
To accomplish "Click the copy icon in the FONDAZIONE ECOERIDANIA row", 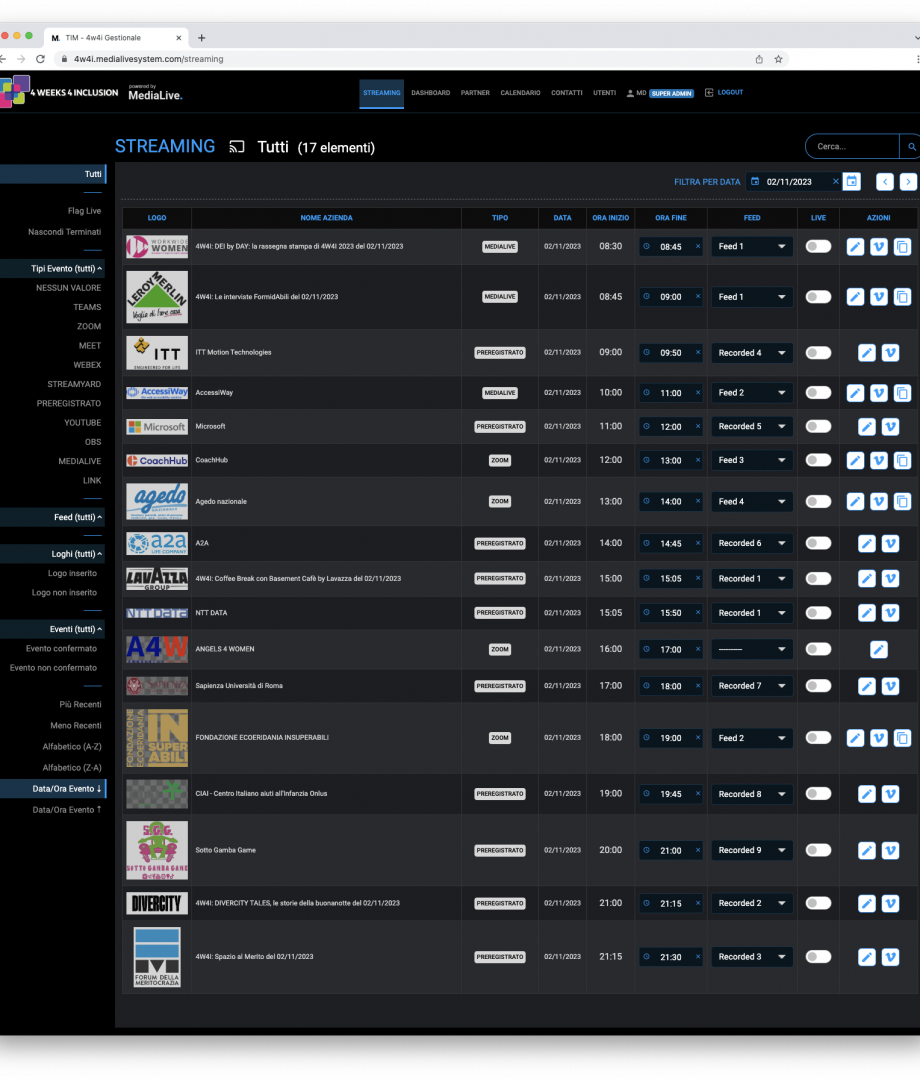I will (x=902, y=738).
